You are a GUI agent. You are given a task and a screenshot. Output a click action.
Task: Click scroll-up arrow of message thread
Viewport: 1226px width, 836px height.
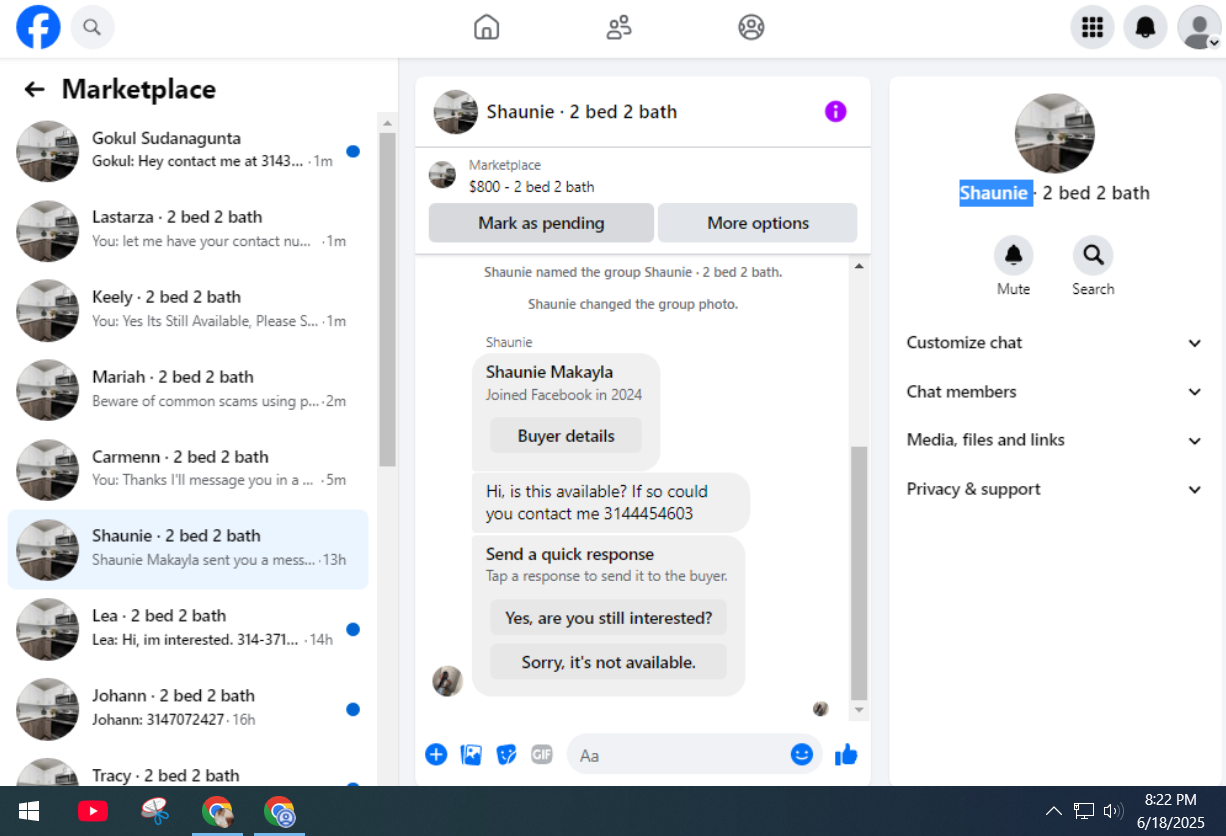(x=859, y=265)
